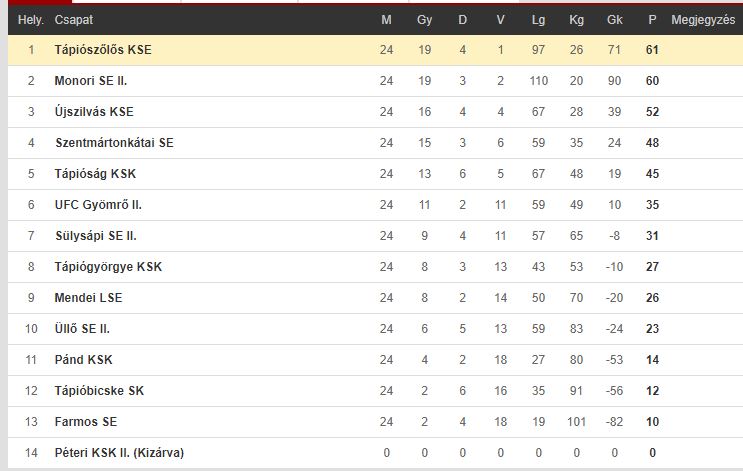This screenshot has width=743, height=471.
Task: Click the Csapat column header
Action: pos(73,20)
